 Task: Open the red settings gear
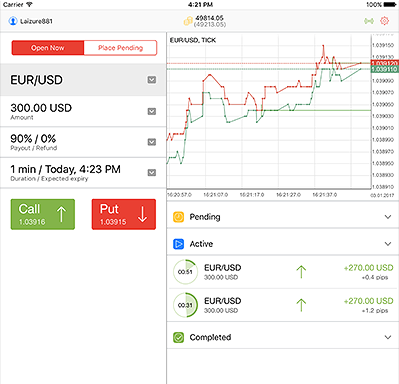(384, 21)
